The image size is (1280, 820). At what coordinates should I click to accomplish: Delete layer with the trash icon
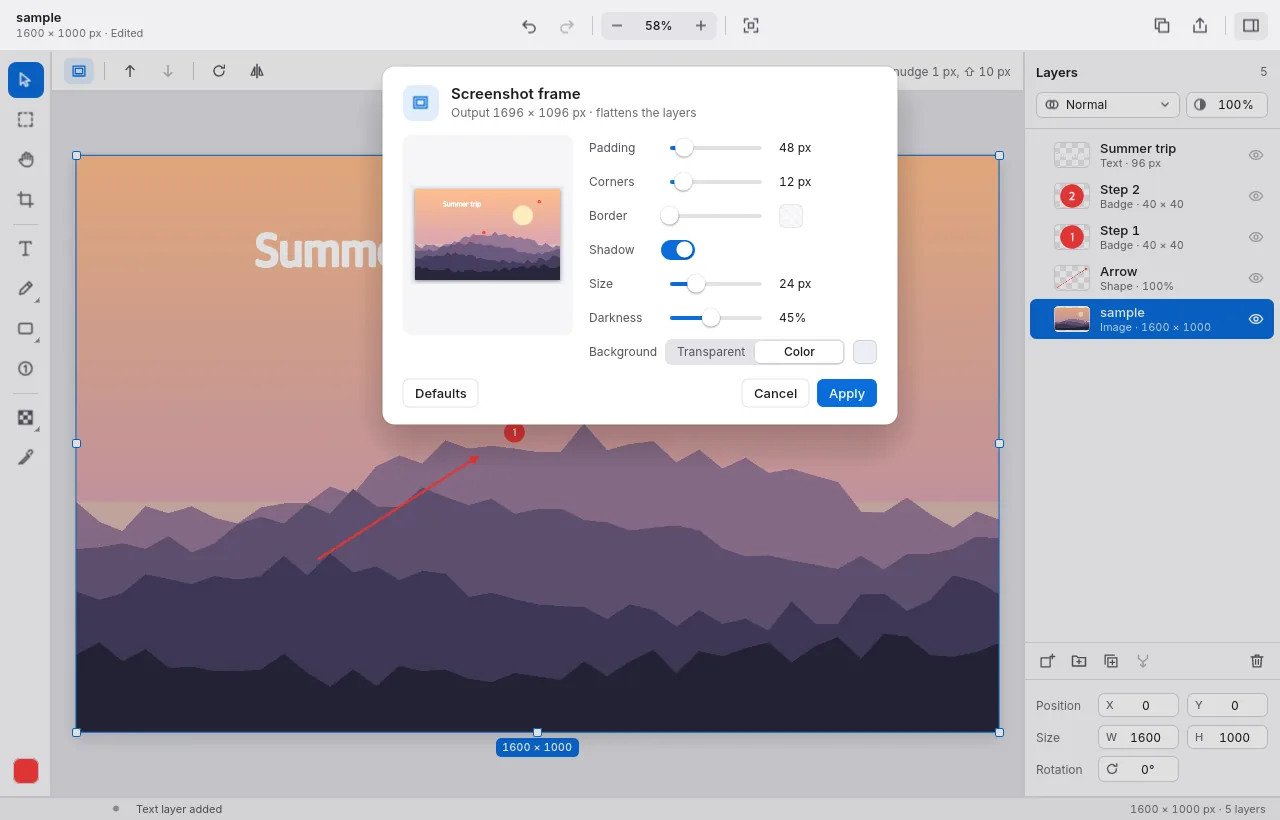pyautogui.click(x=1257, y=661)
